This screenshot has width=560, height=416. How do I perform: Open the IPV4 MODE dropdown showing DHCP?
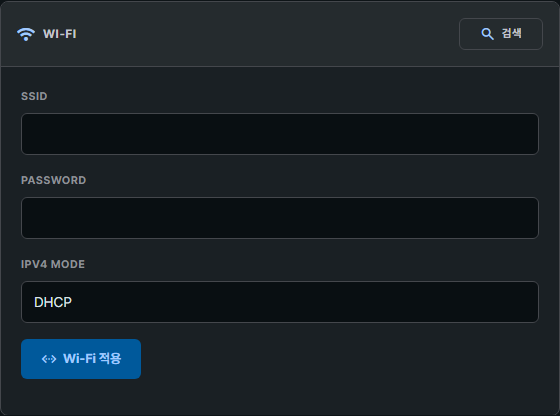click(280, 302)
